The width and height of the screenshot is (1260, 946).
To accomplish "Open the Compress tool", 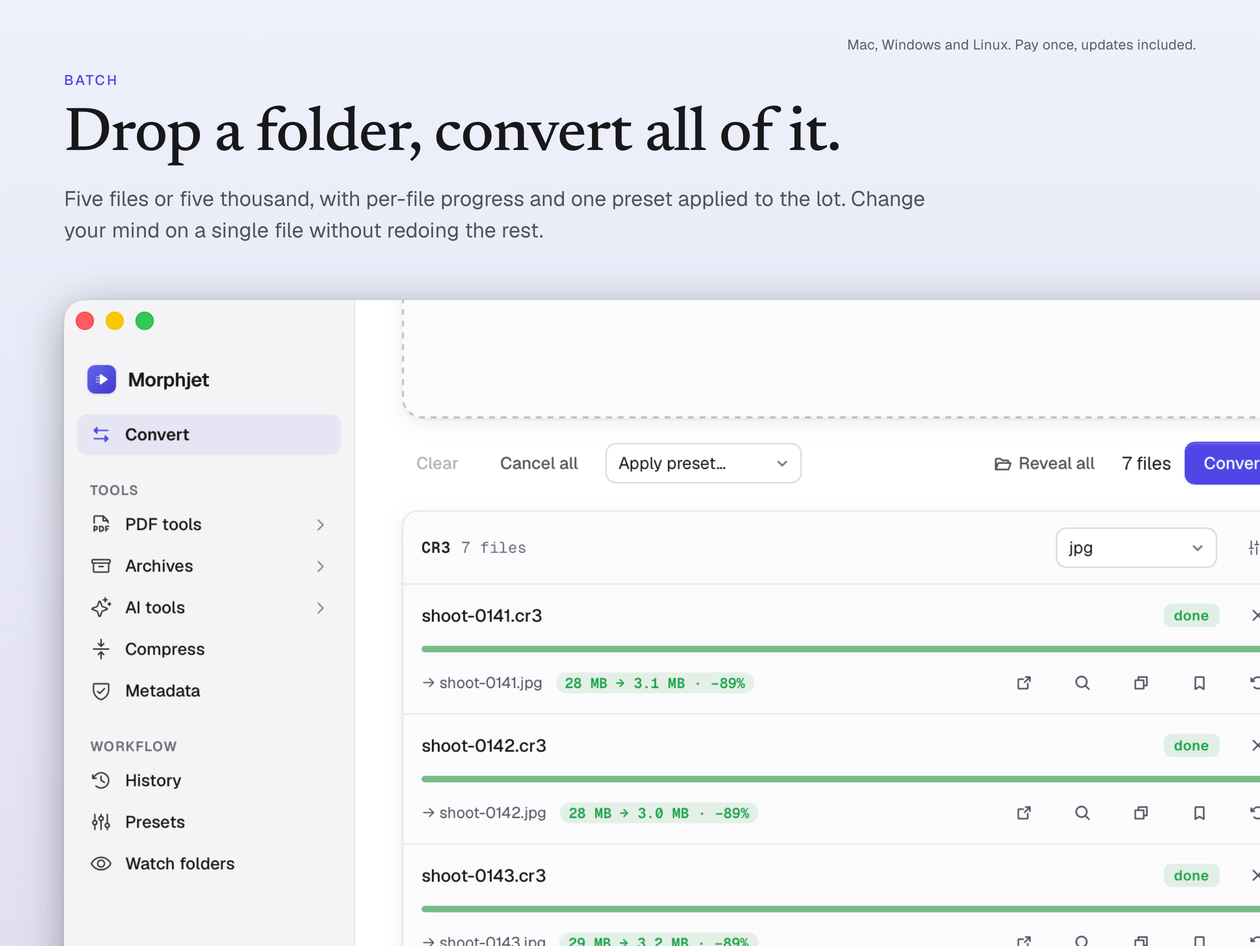I will [x=209, y=649].
